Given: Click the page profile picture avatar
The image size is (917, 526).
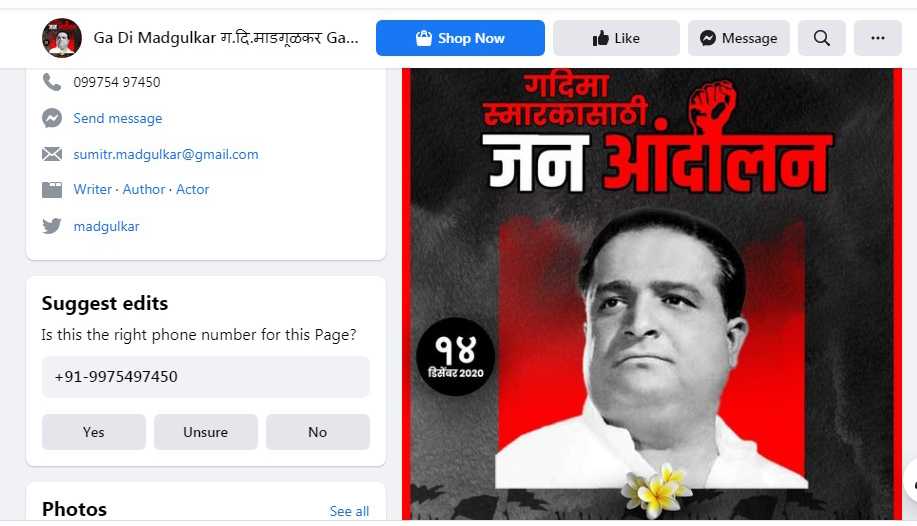Looking at the screenshot, I should [x=61, y=38].
